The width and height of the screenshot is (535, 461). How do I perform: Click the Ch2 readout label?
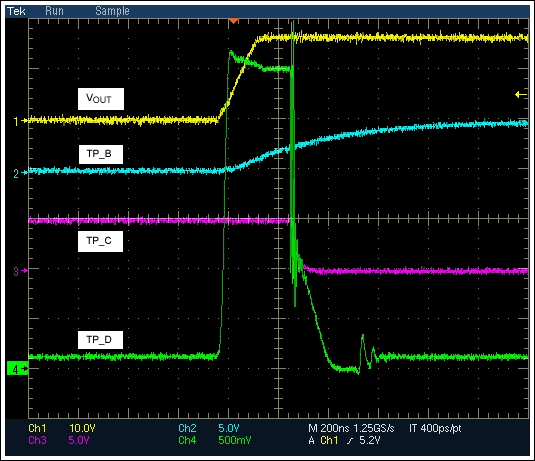coord(187,428)
